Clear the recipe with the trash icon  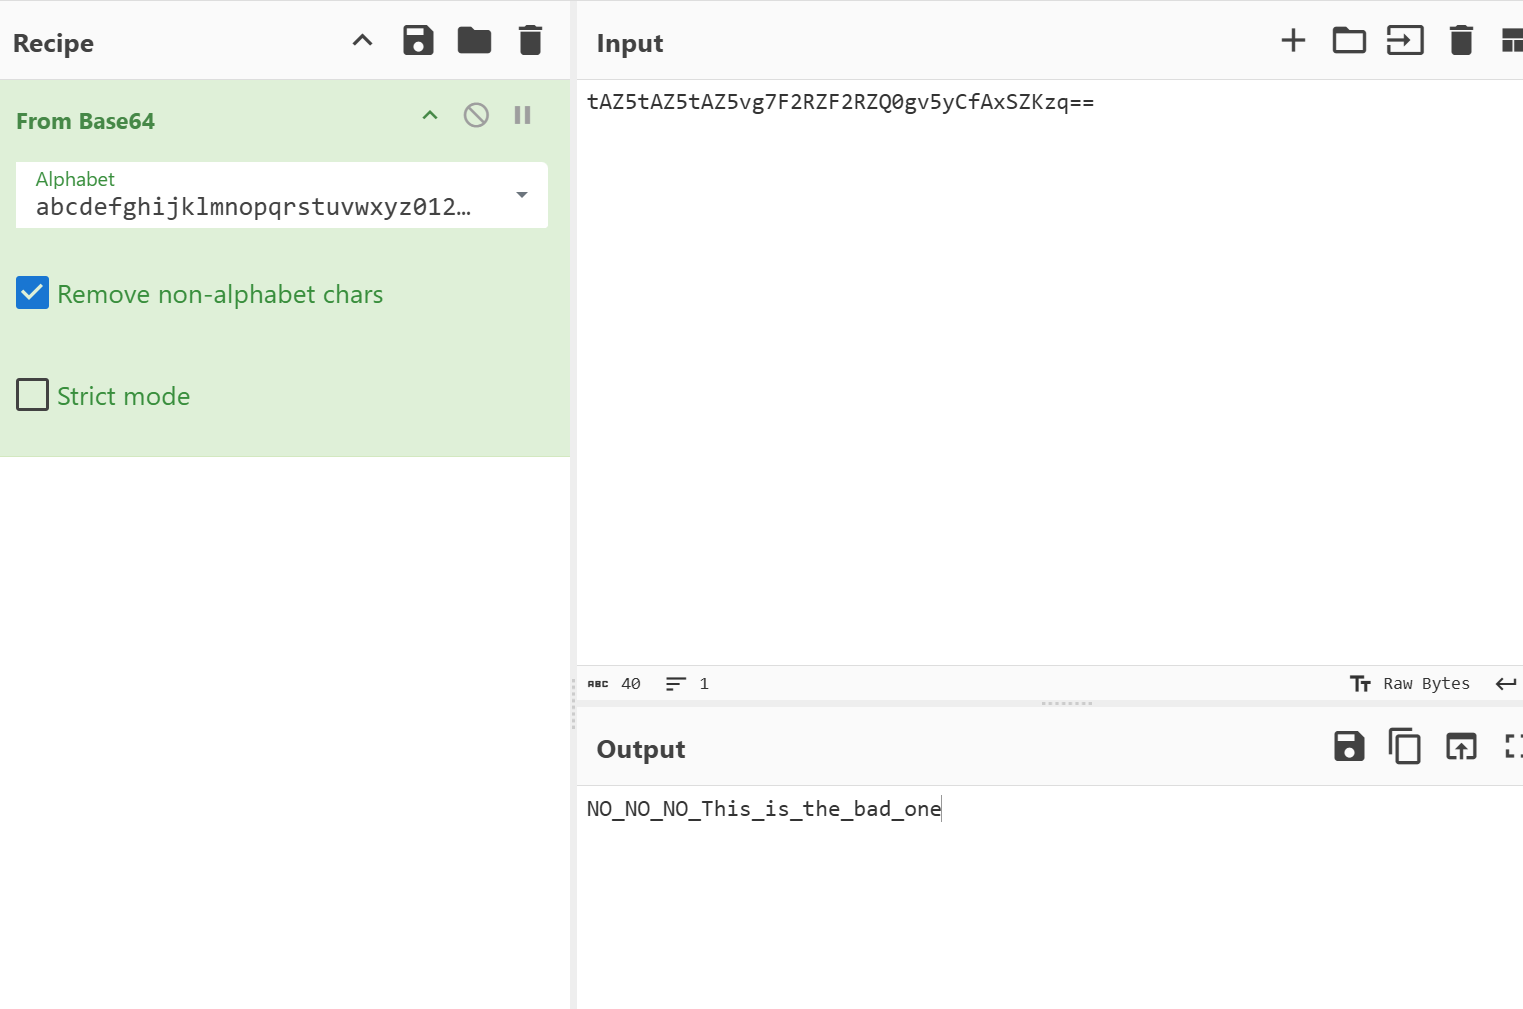point(530,41)
